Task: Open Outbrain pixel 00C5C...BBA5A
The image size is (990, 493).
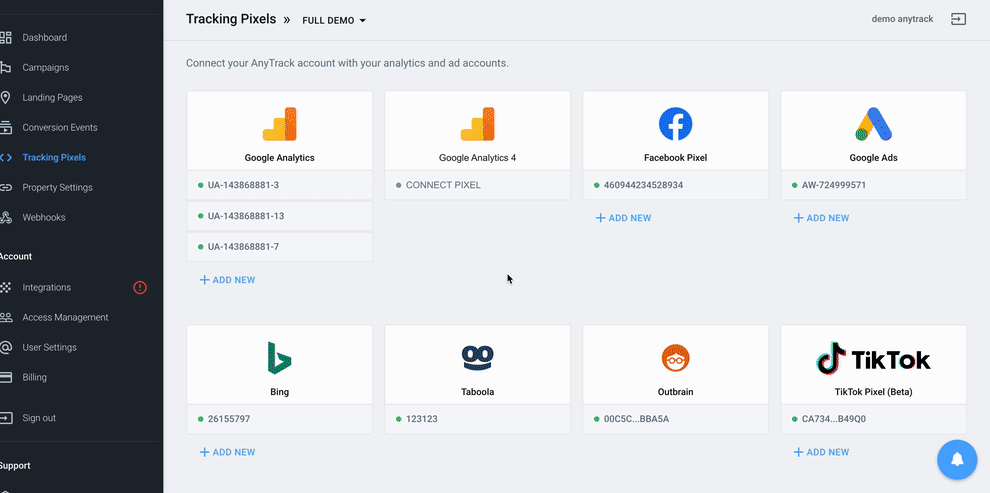Action: [x=676, y=419]
